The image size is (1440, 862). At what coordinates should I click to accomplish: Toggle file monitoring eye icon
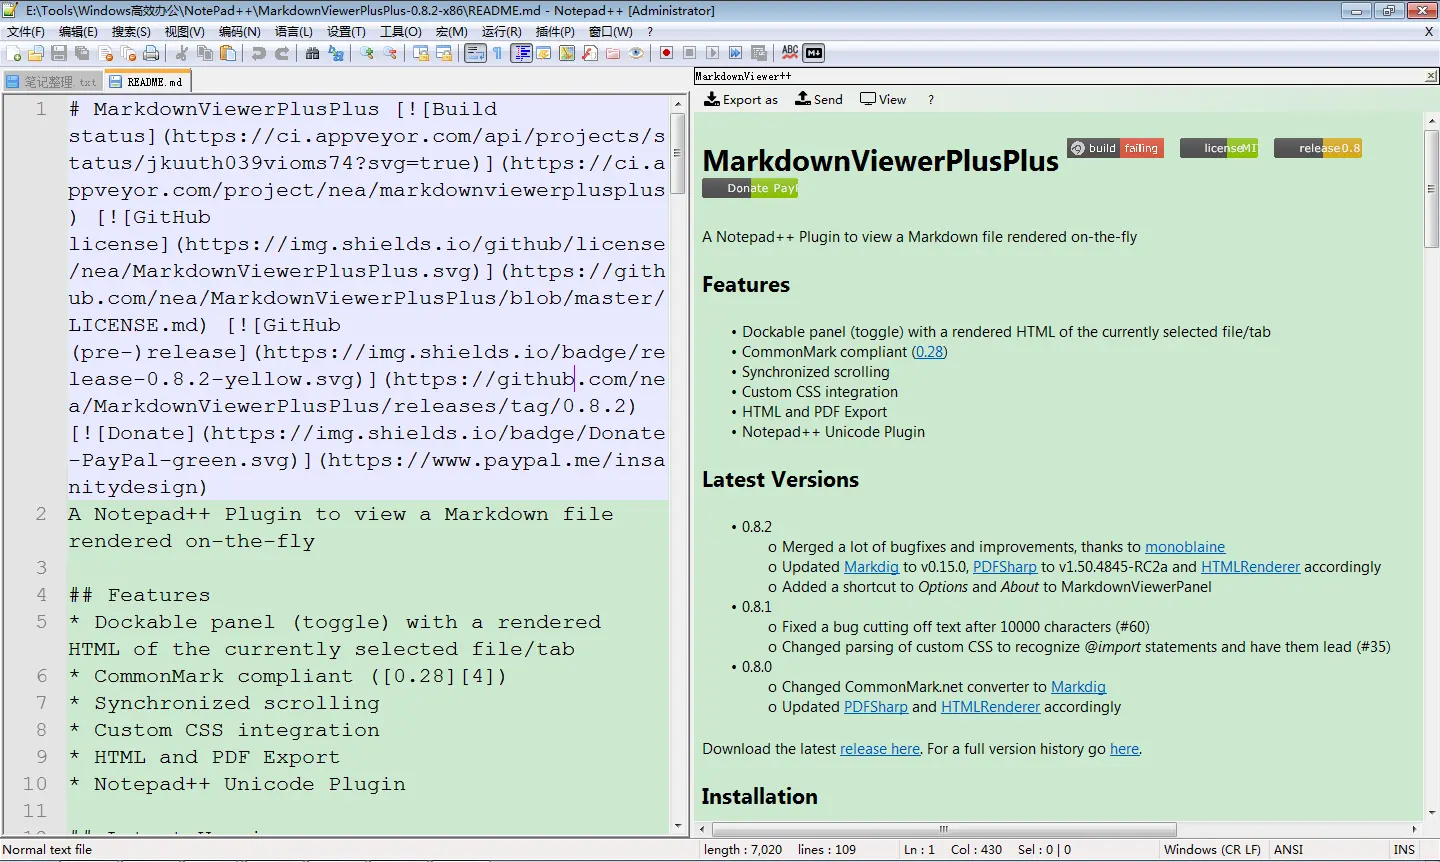[x=636, y=53]
